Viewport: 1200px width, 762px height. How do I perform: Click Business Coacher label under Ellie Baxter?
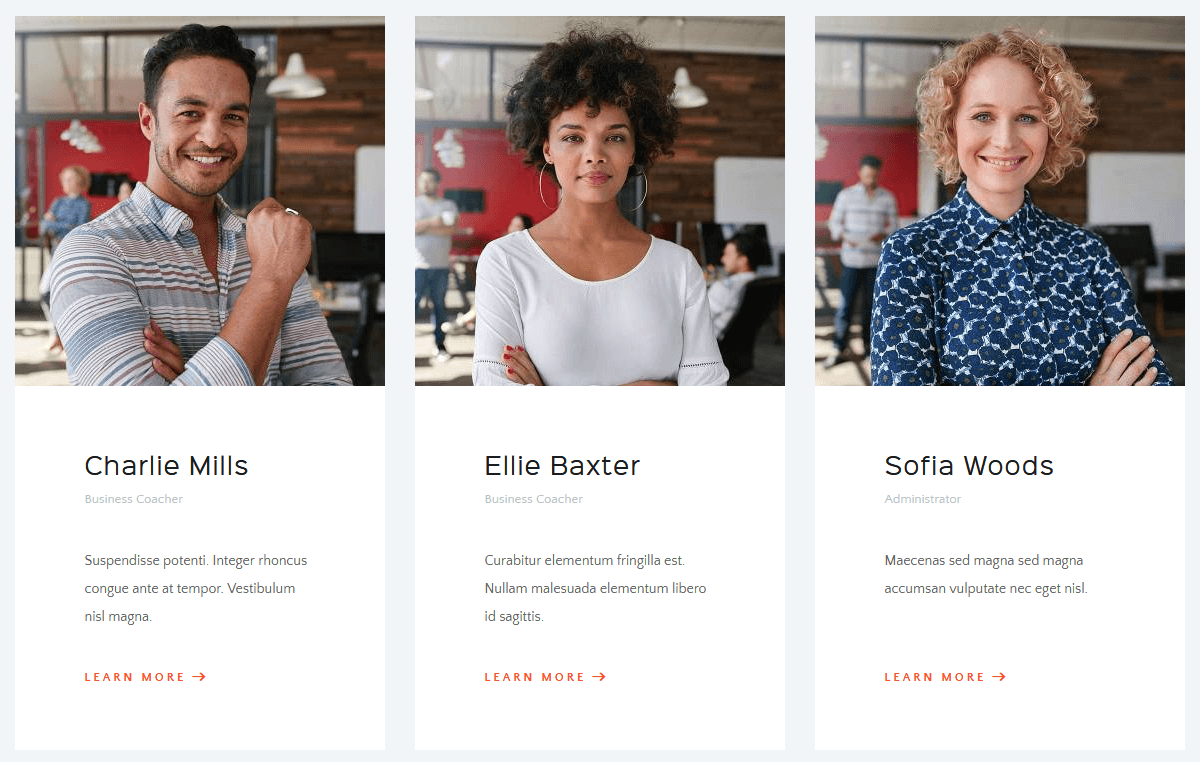click(x=534, y=499)
